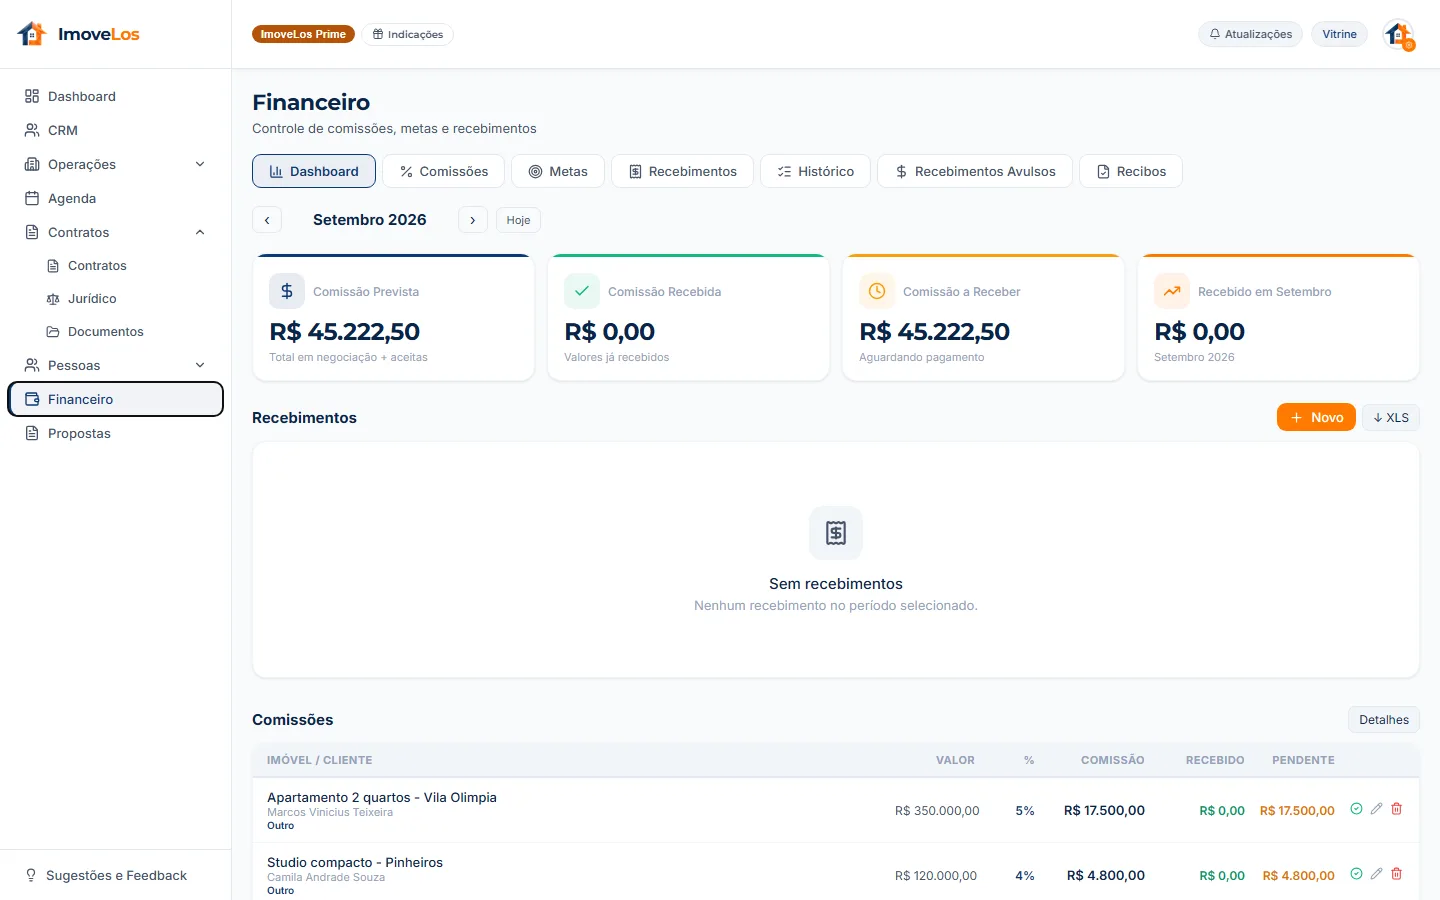Open the Histórico tab
The height and width of the screenshot is (900, 1440).
816,171
